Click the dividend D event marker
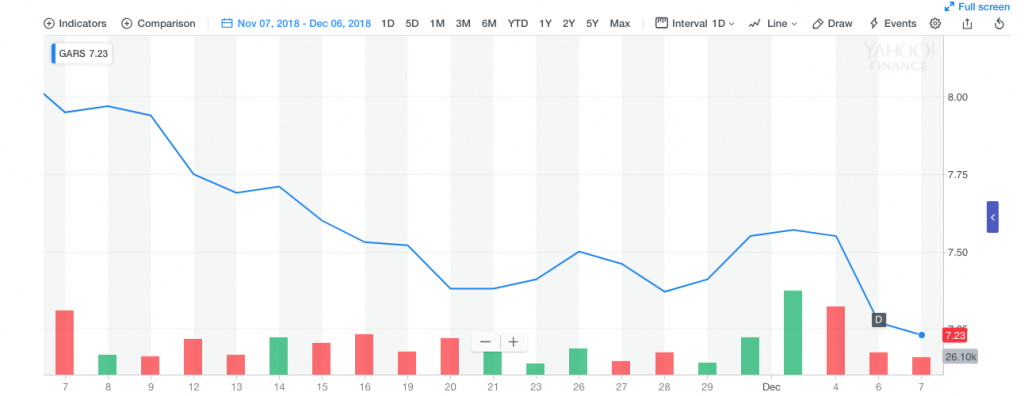The image size is (1024, 396). tap(878, 320)
